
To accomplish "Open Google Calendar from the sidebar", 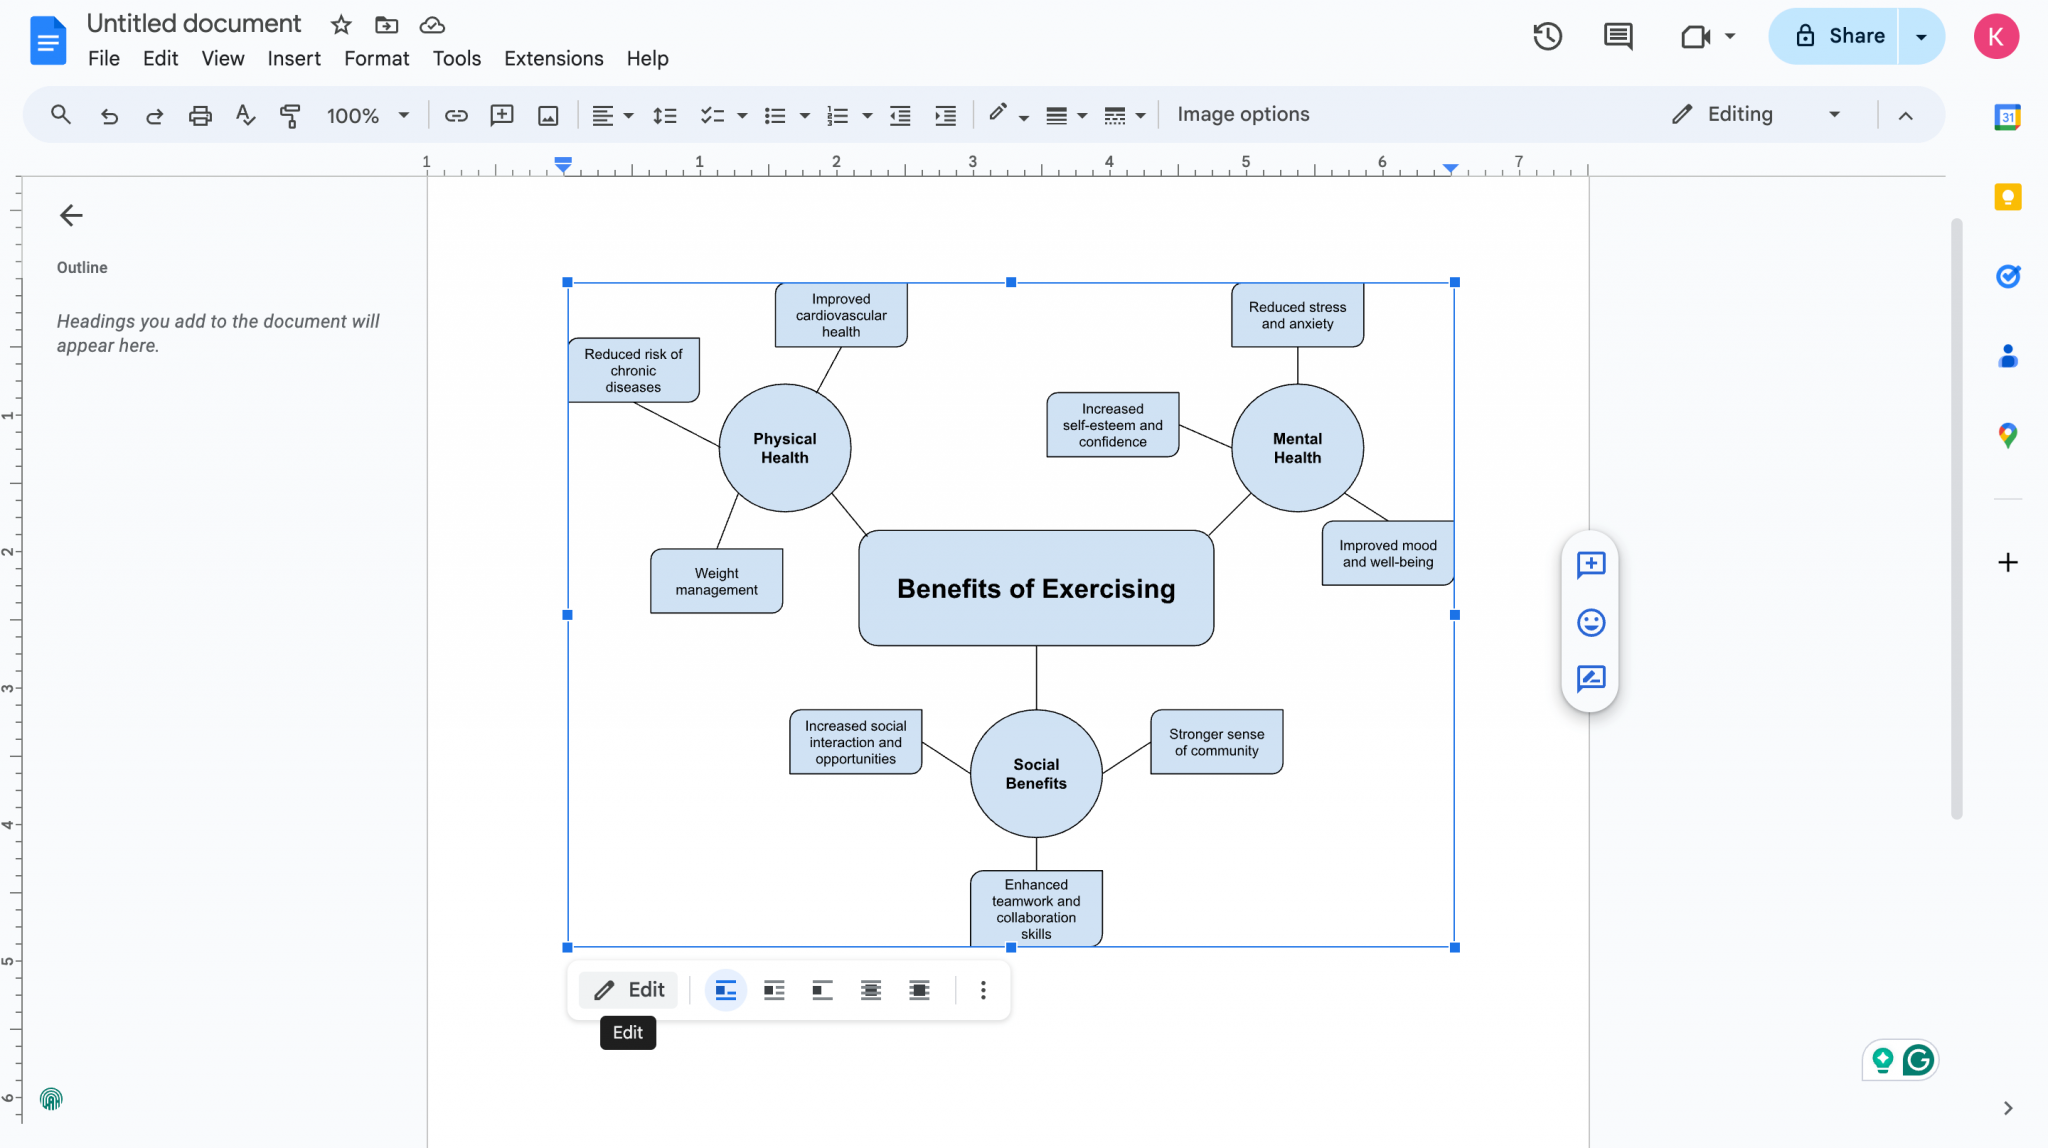I will point(2007,116).
